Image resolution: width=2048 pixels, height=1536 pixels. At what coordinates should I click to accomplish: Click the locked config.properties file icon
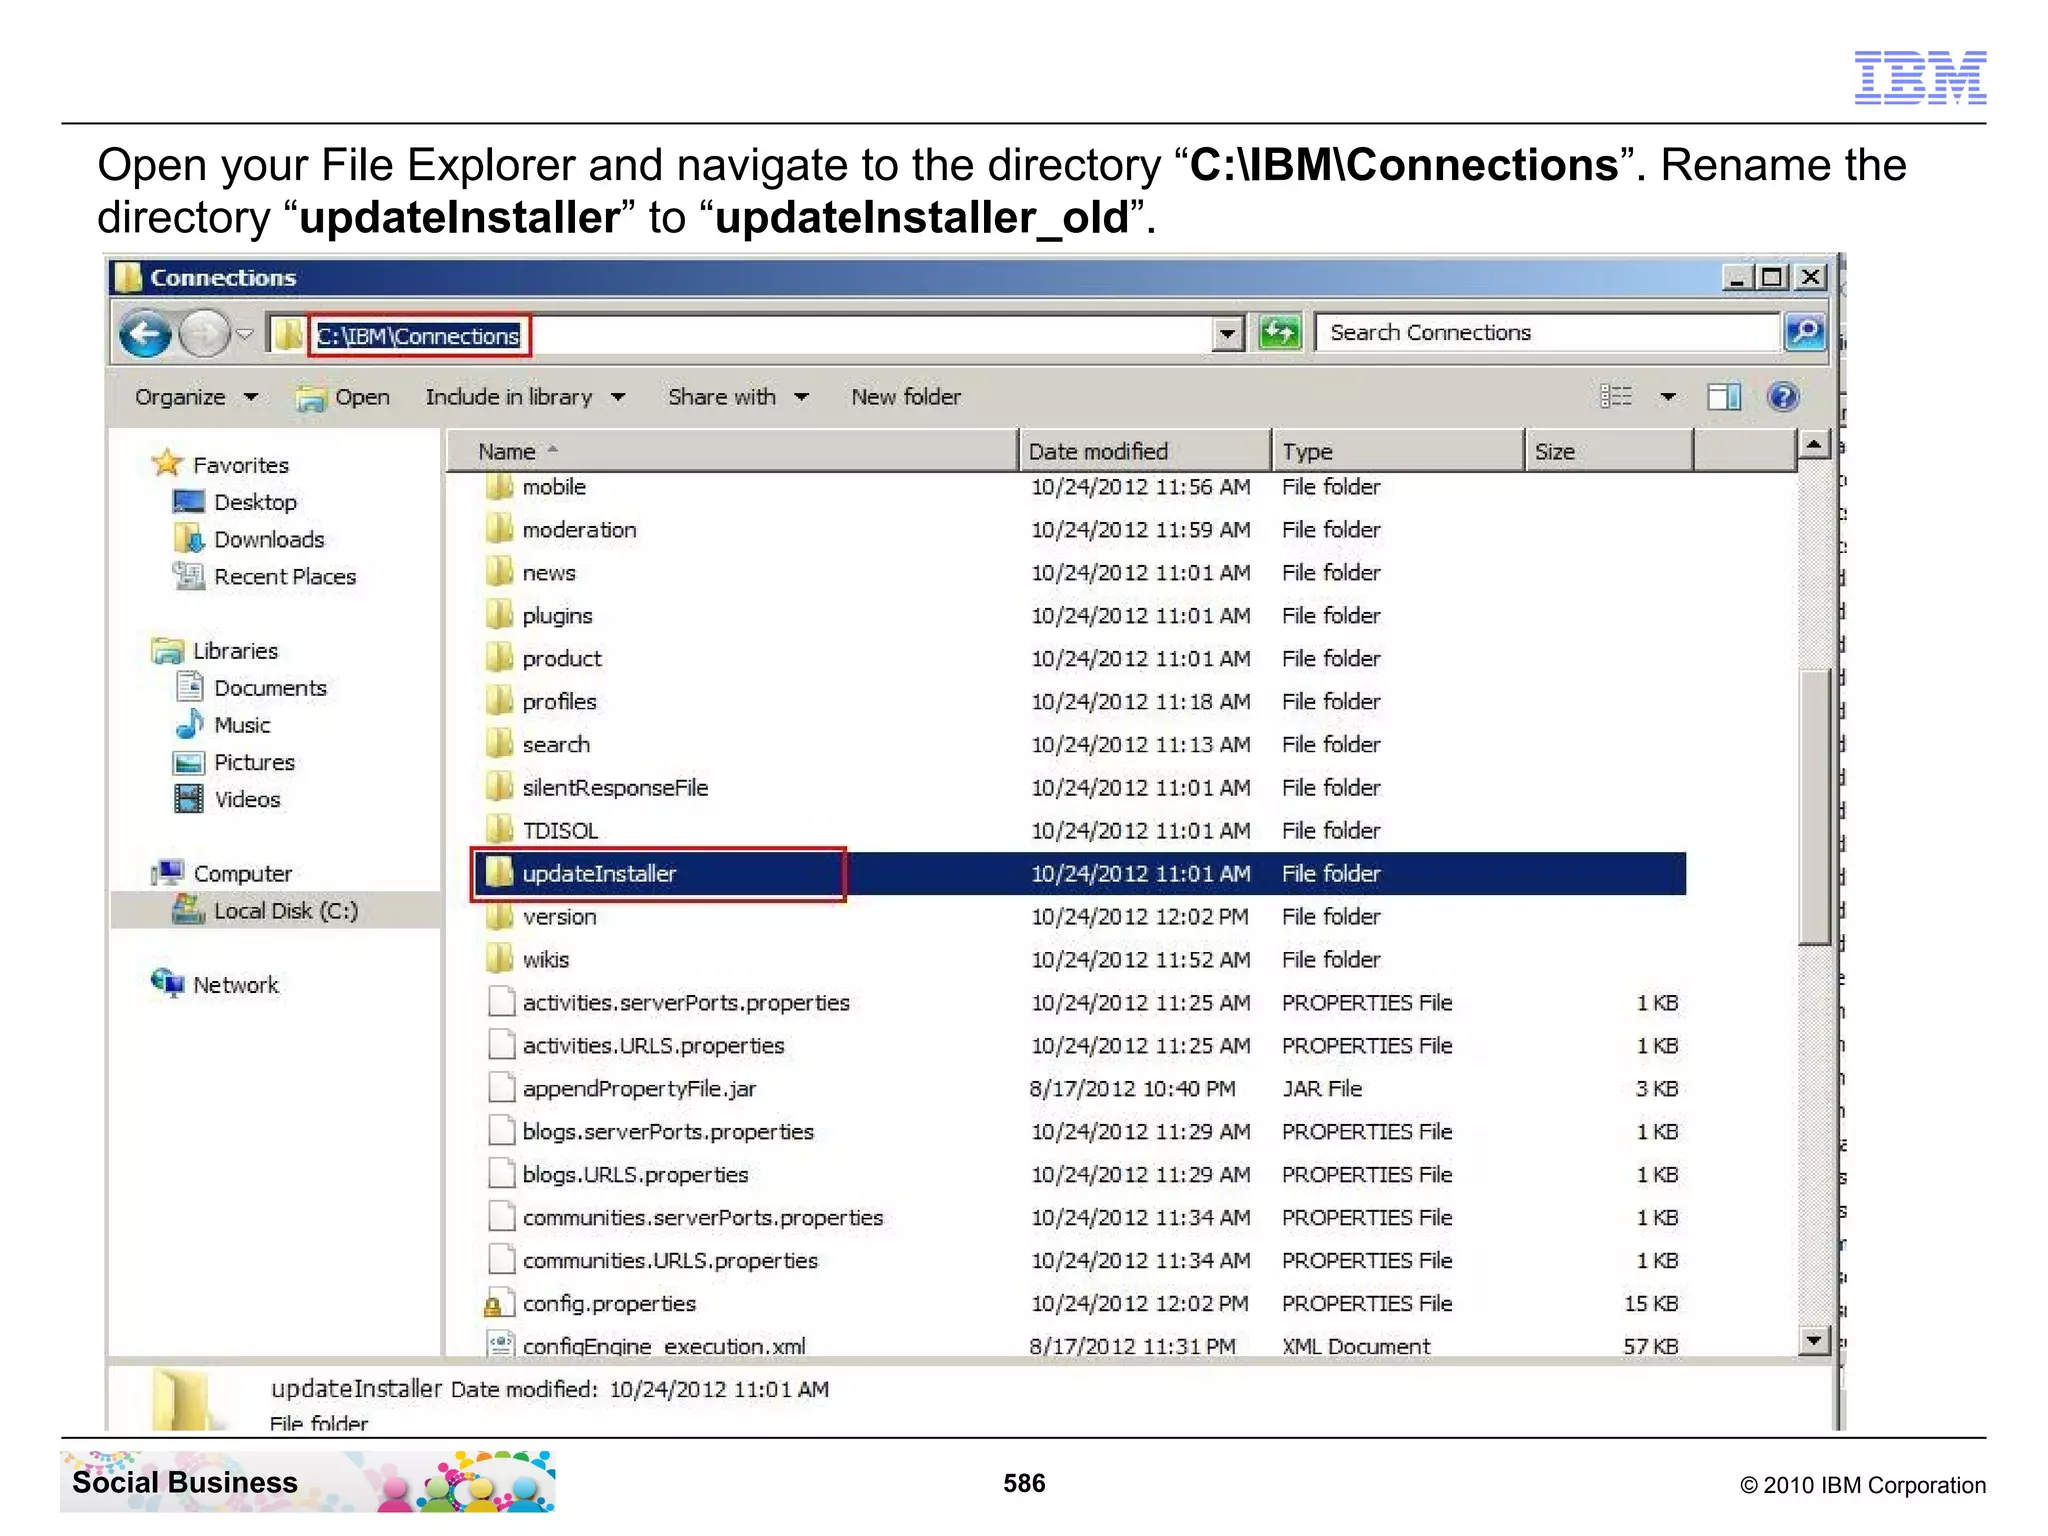[x=499, y=1303]
